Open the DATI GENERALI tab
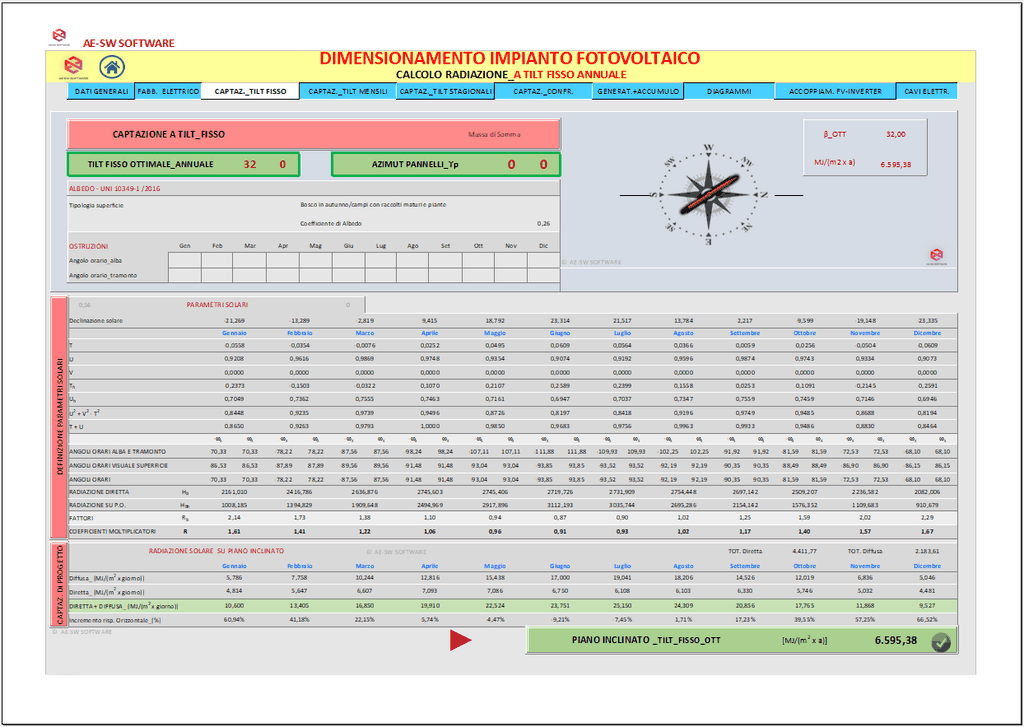This screenshot has height=727, width=1024. (x=101, y=91)
